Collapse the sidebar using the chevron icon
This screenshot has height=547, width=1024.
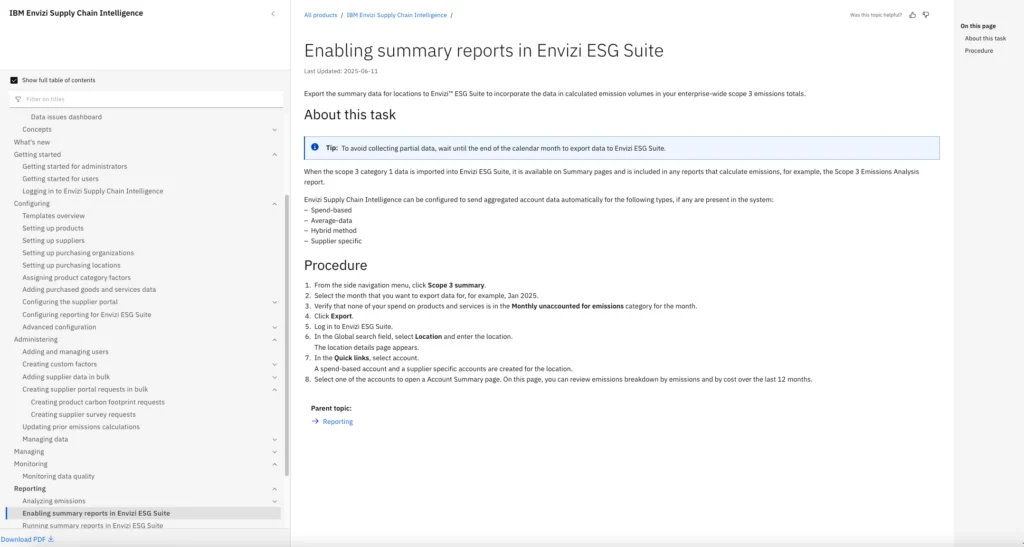pyautogui.click(x=273, y=13)
